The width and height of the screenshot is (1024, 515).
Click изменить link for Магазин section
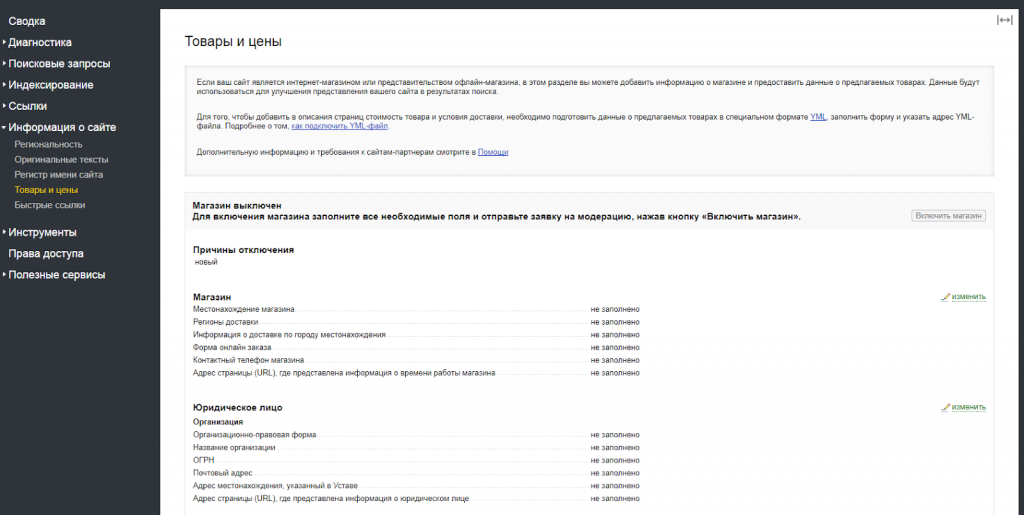pos(968,297)
